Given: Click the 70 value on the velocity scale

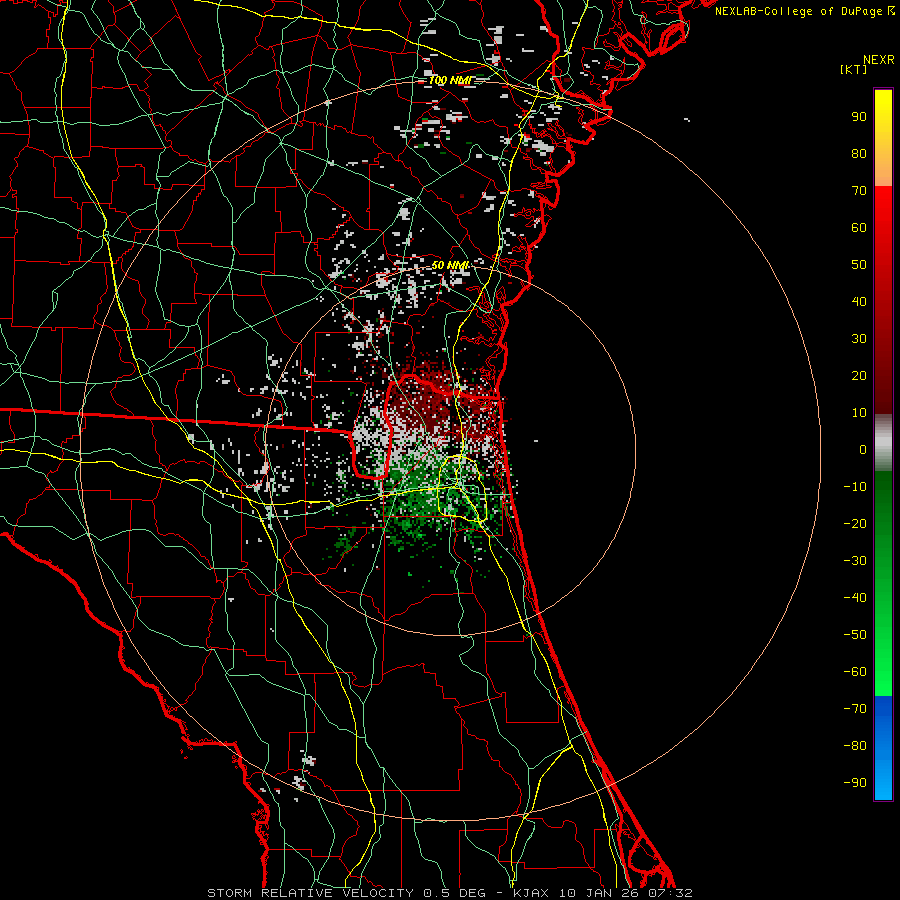Looking at the screenshot, I should (859, 191).
